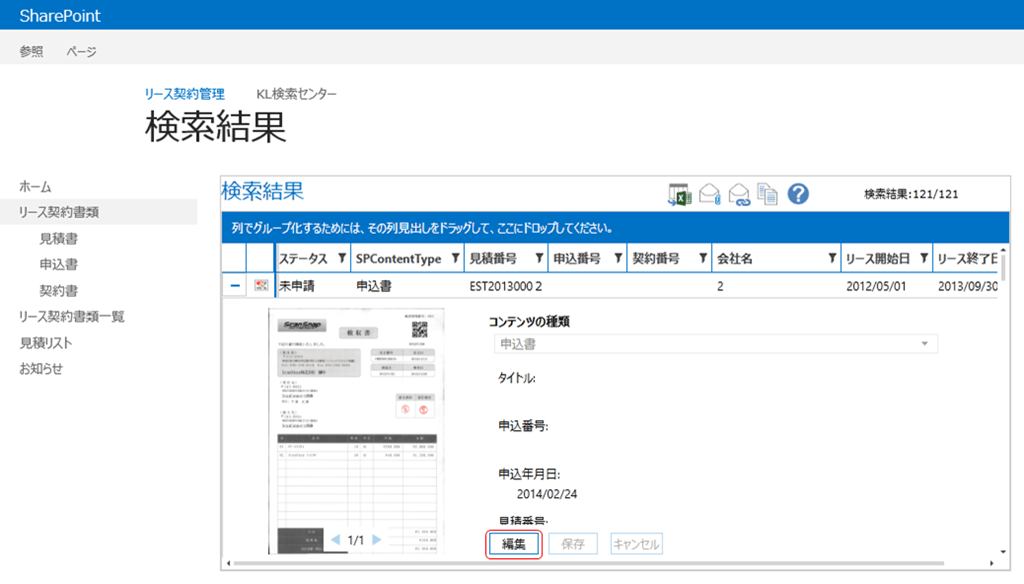Click the email attachment envelope icon
Image resolution: width=1024 pixels, height=584 pixels.
click(710, 195)
